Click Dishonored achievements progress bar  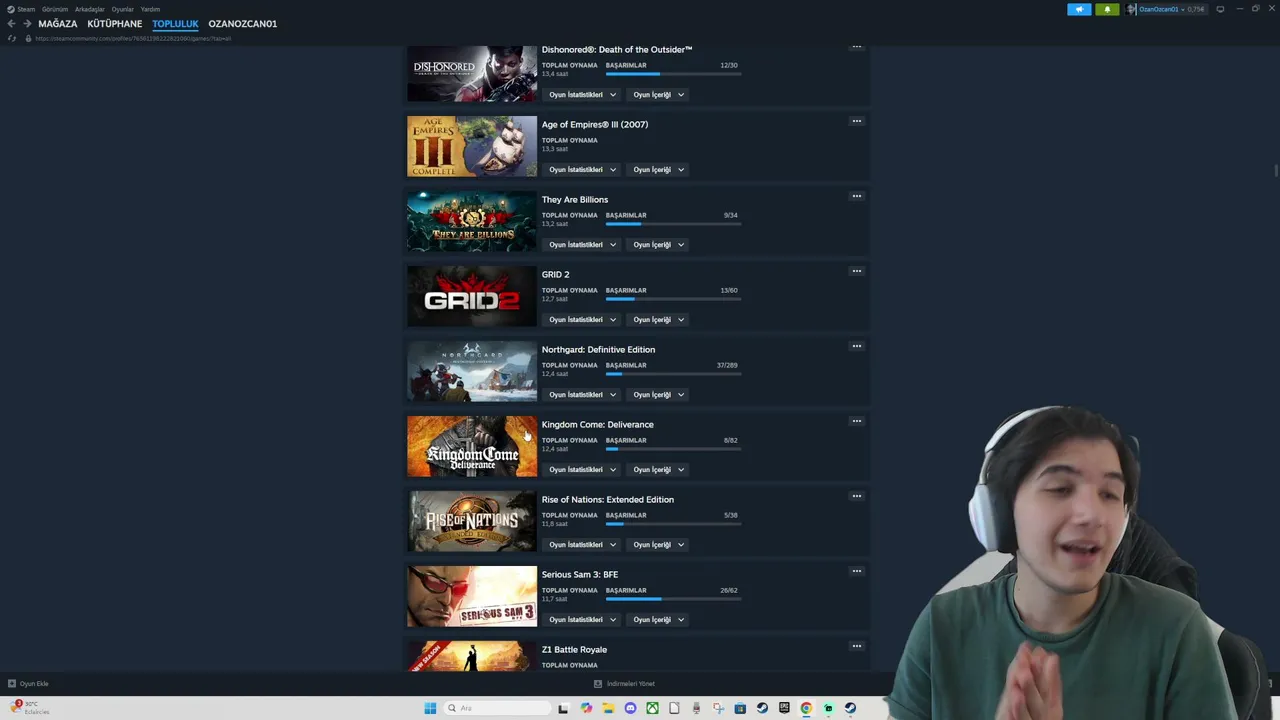673,74
